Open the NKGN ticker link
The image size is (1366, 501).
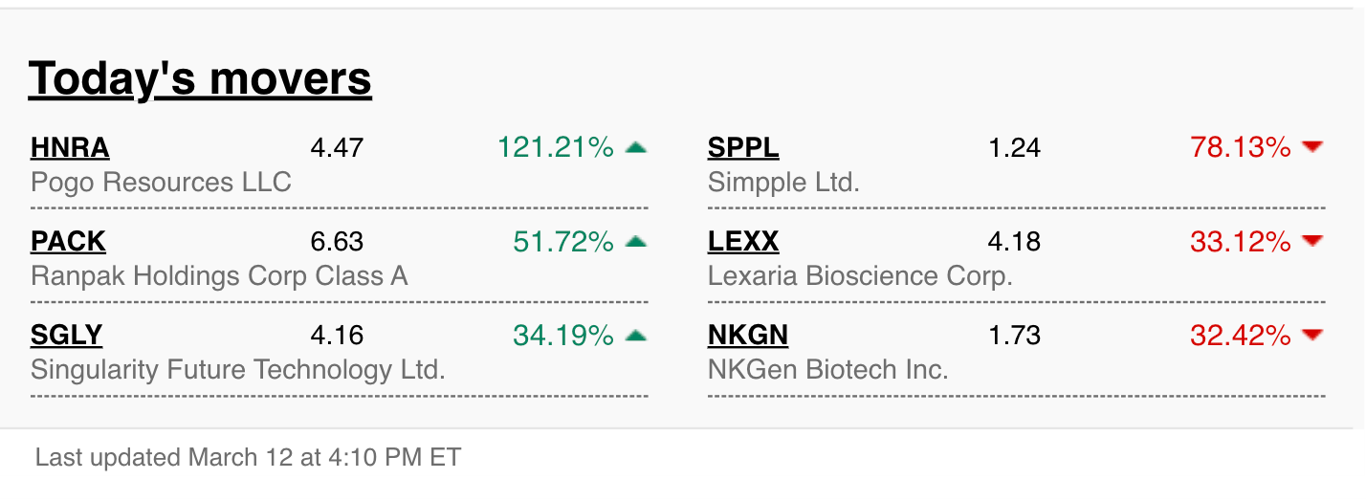748,335
